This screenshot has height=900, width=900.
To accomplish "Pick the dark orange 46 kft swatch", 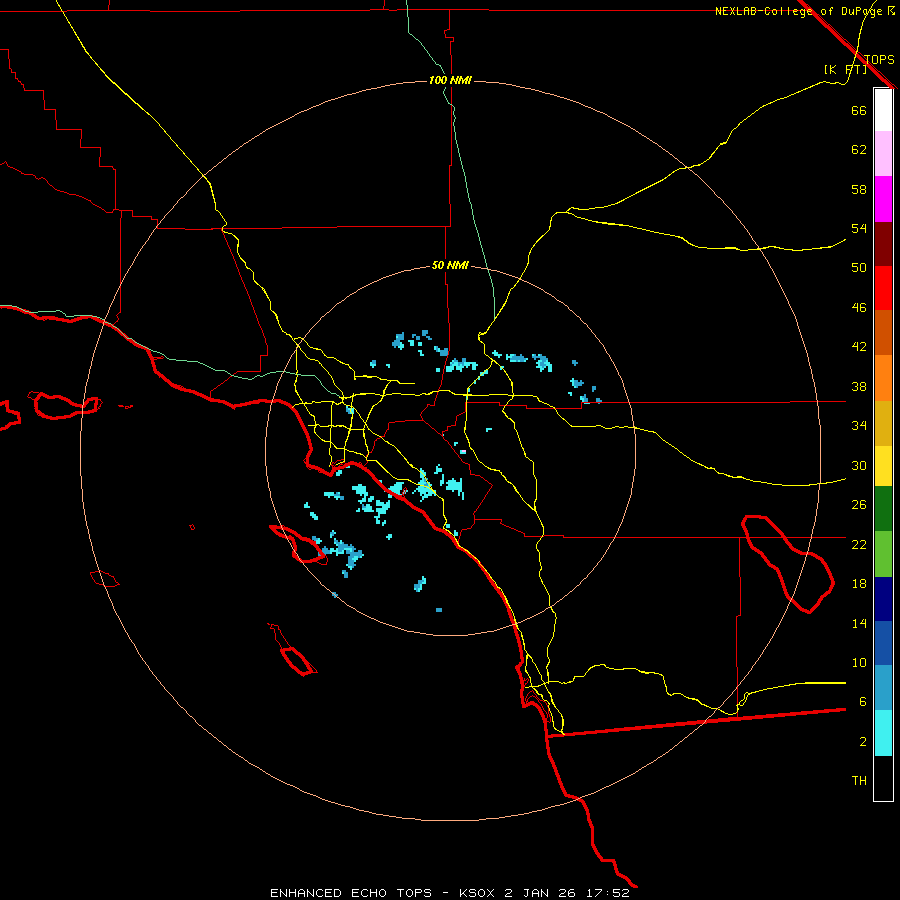I will pyautogui.click(x=883, y=332).
